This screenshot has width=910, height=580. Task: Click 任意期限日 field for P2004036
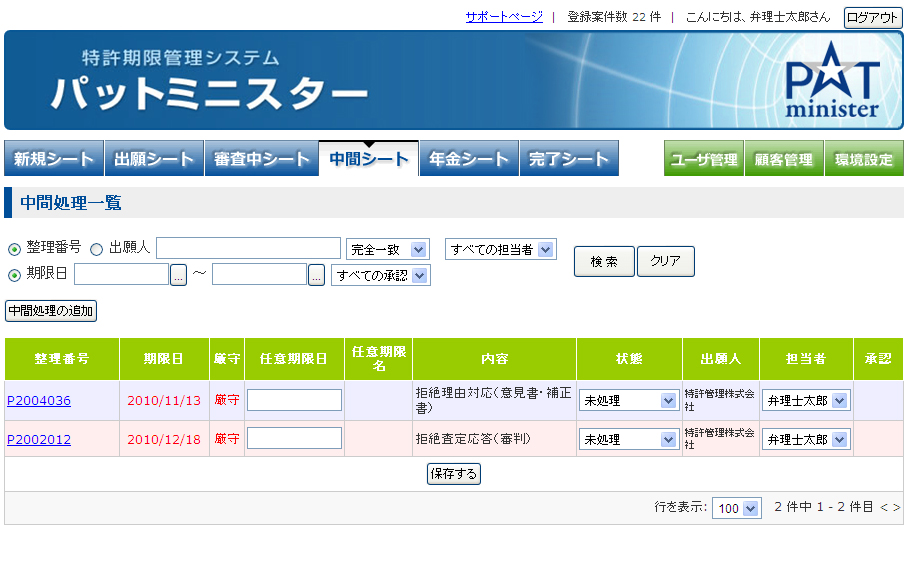[x=294, y=400]
